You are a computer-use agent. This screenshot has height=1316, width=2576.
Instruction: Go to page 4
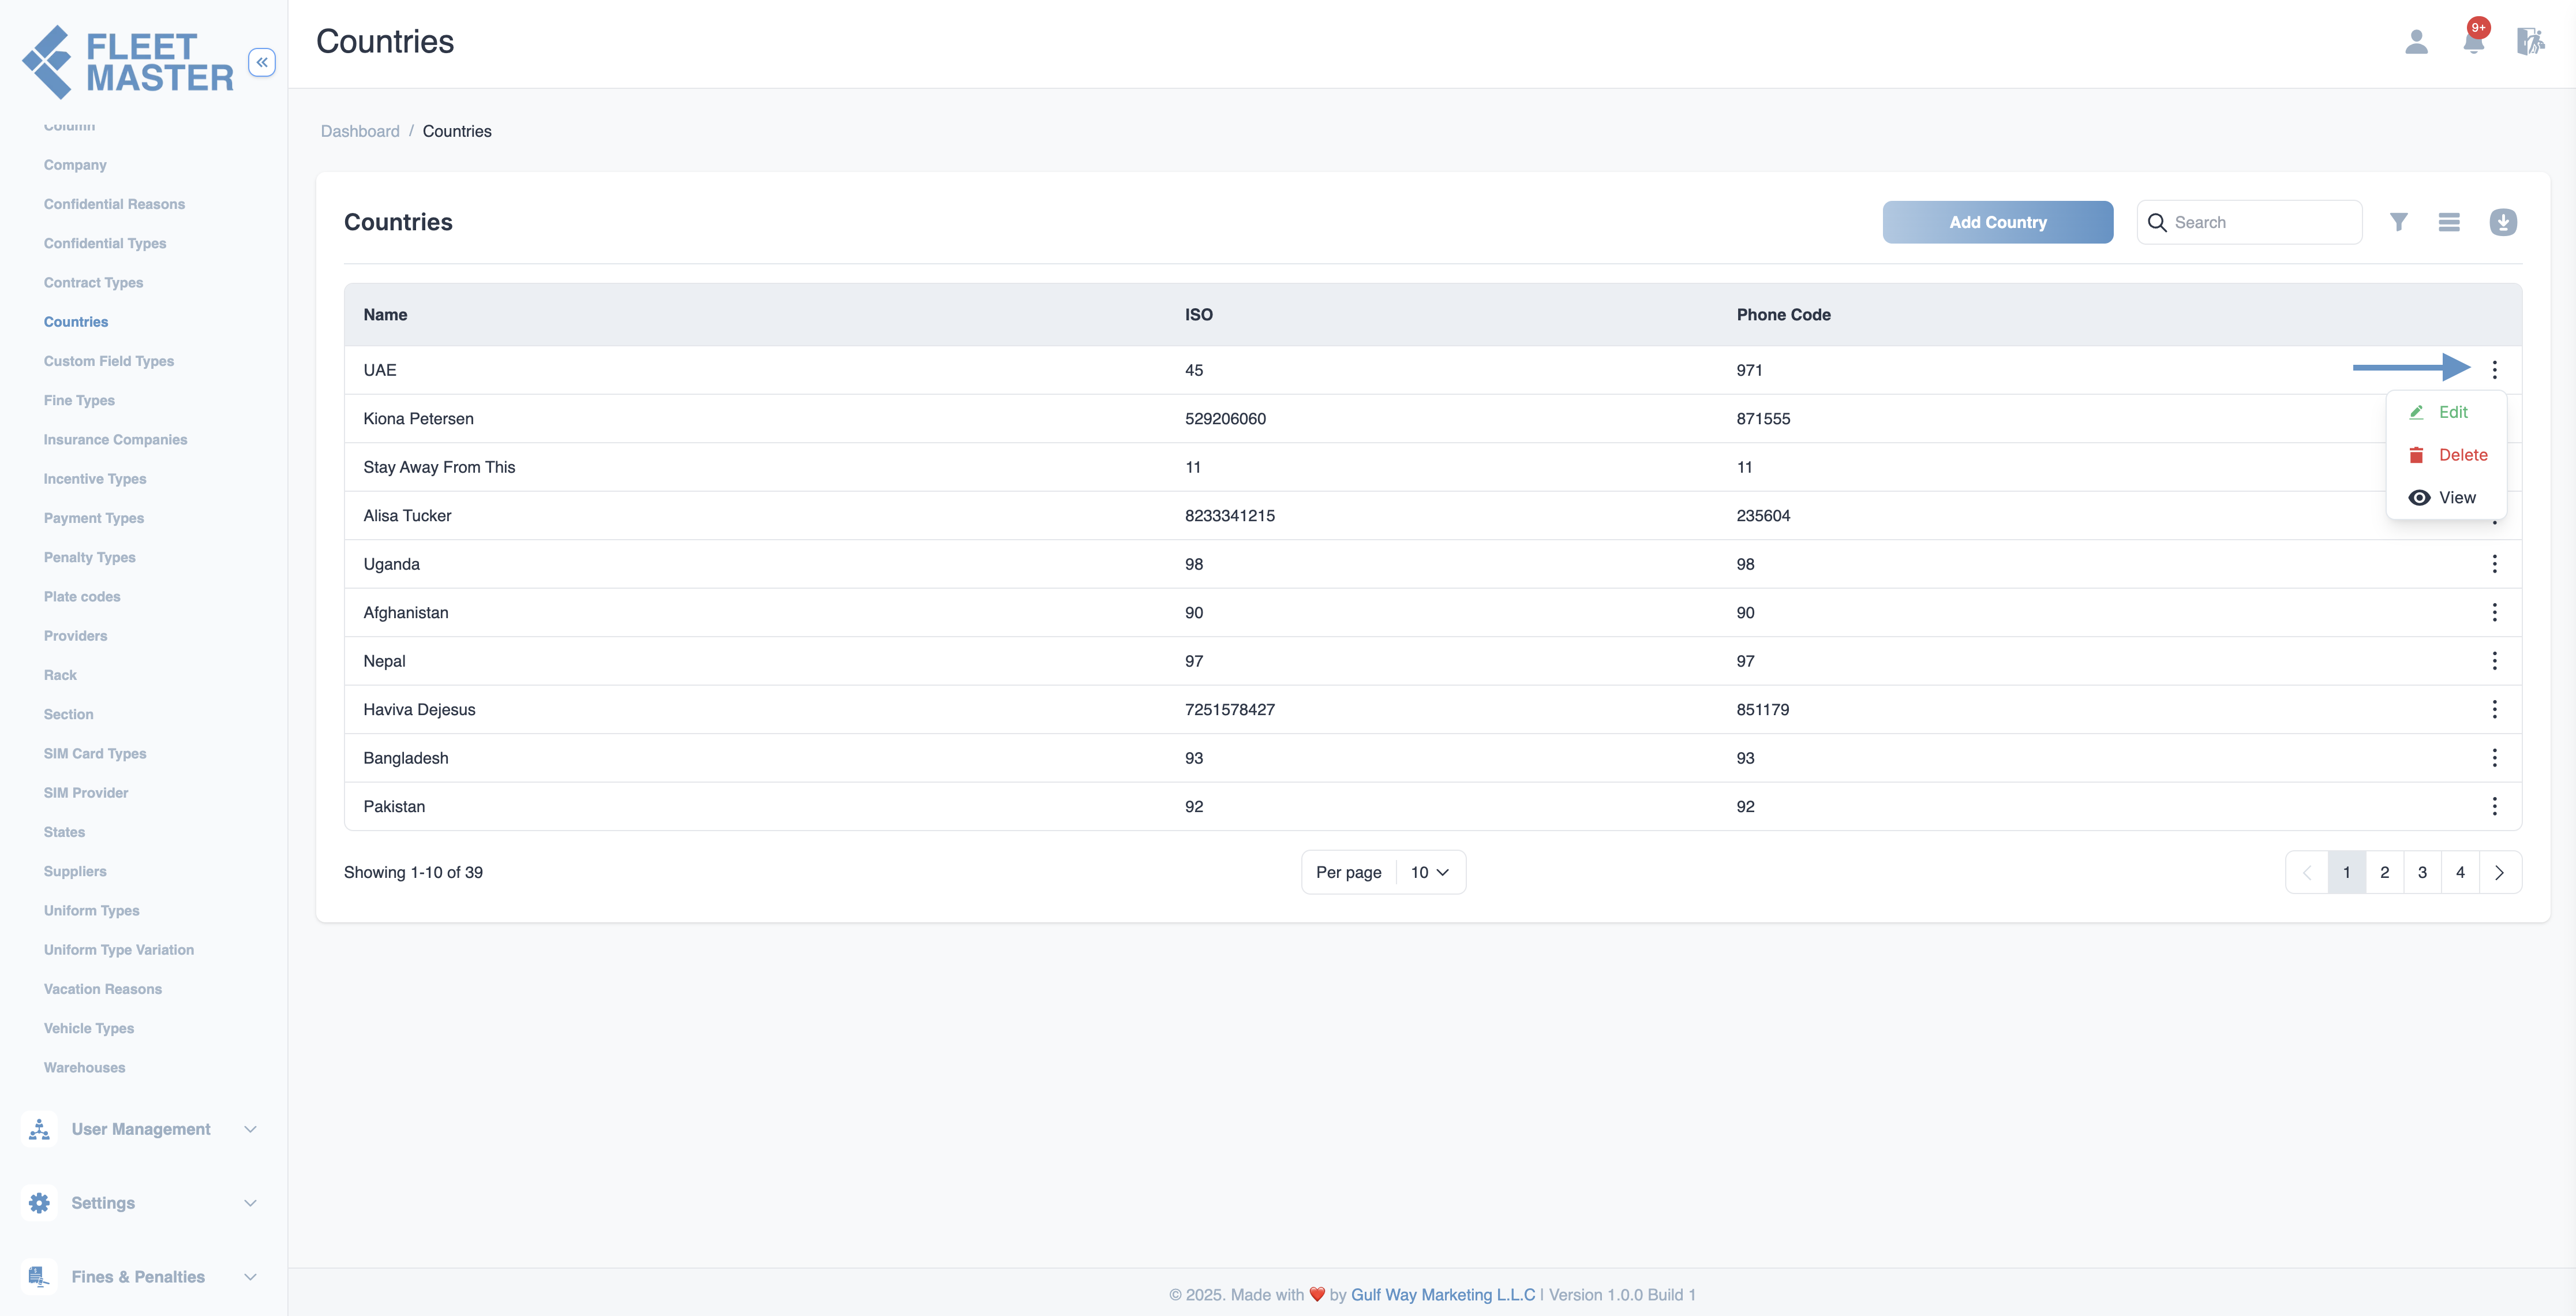[2460, 872]
